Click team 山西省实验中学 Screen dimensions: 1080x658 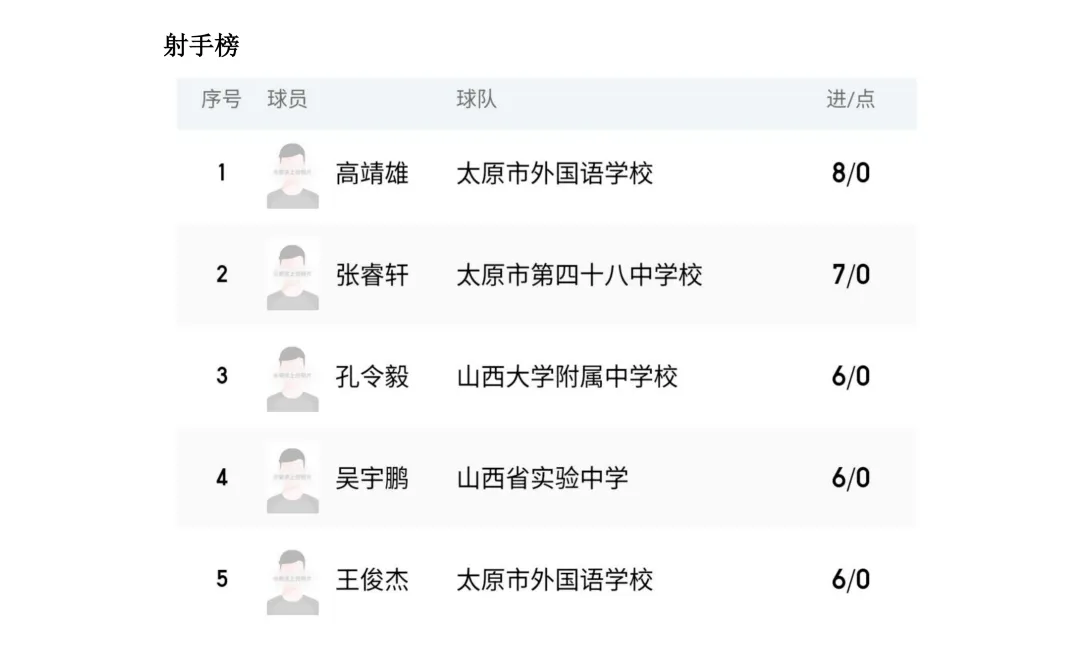[x=542, y=478]
